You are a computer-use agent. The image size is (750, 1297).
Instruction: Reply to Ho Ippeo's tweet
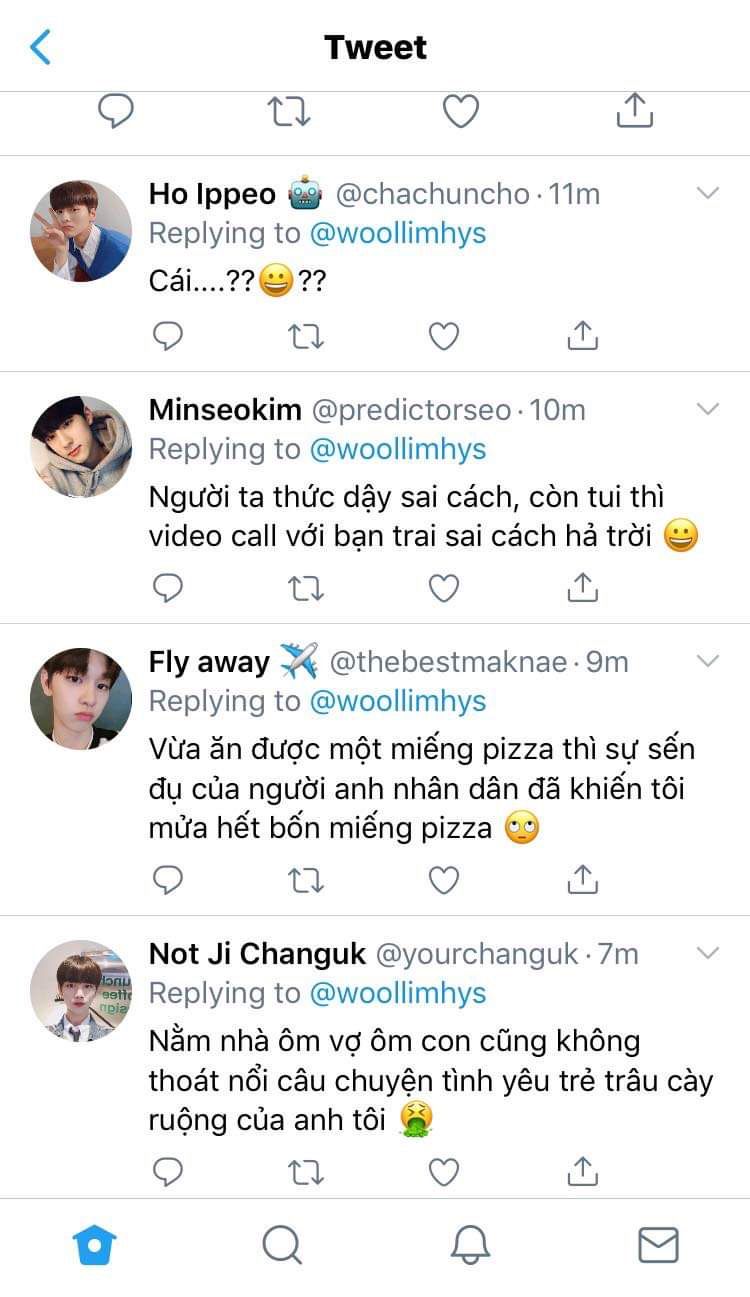[168, 337]
